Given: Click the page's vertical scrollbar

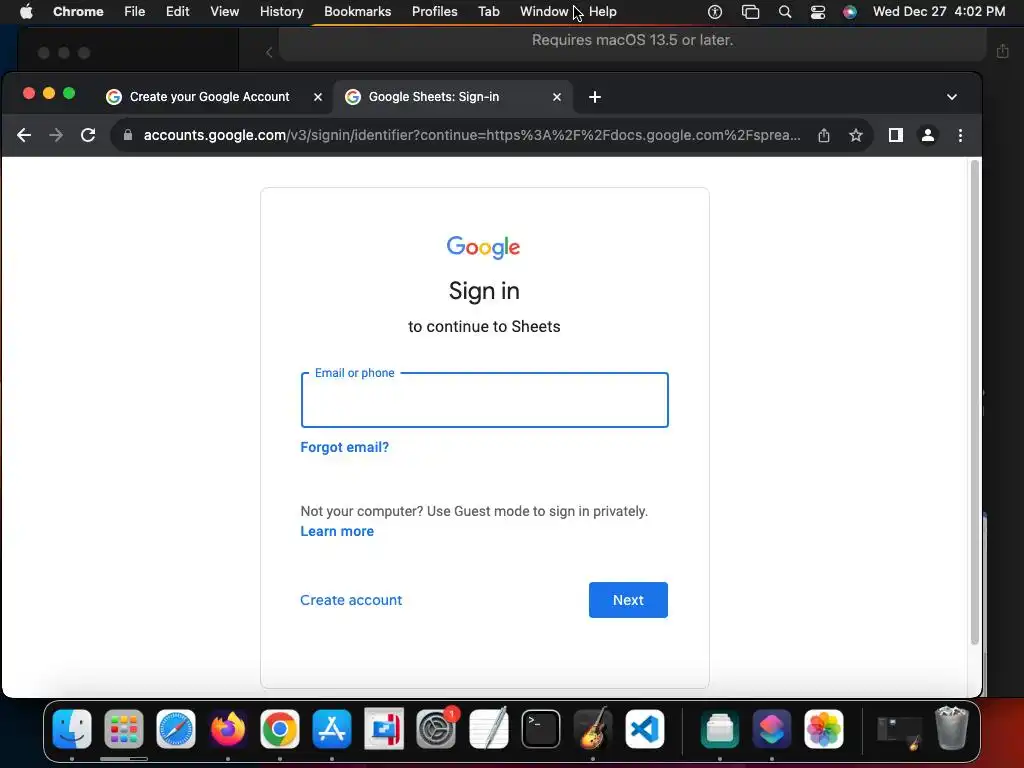Looking at the screenshot, I should tap(974, 402).
